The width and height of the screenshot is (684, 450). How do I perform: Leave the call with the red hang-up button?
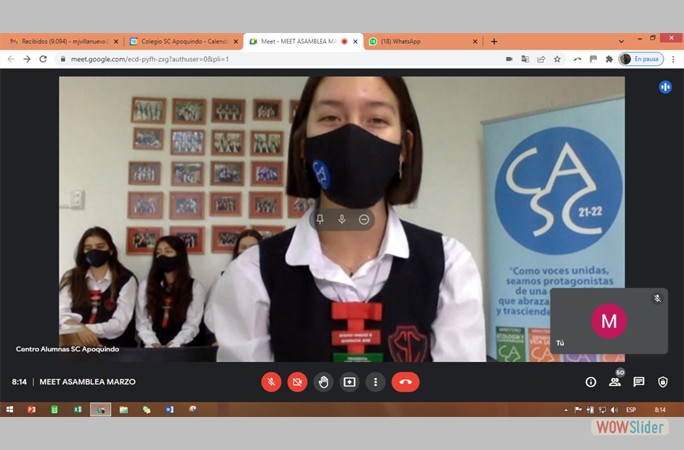coord(405,382)
